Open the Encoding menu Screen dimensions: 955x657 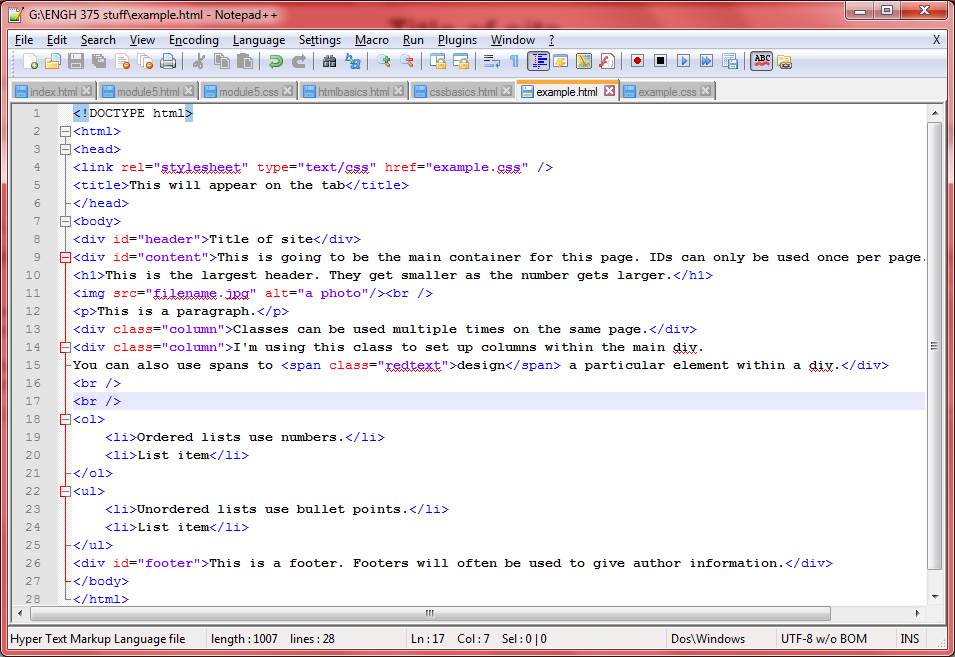click(x=194, y=40)
